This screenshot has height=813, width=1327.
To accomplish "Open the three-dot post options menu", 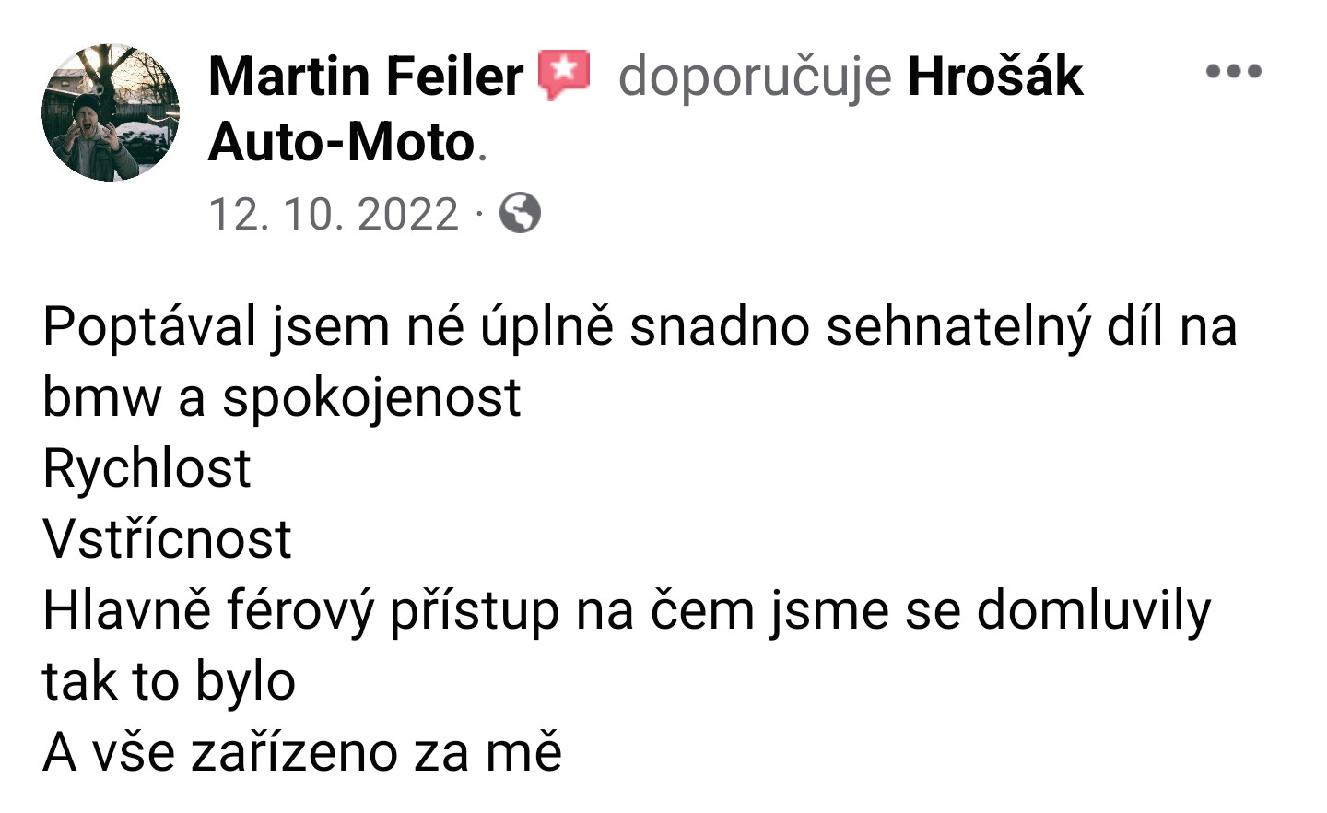I will (x=1233, y=73).
